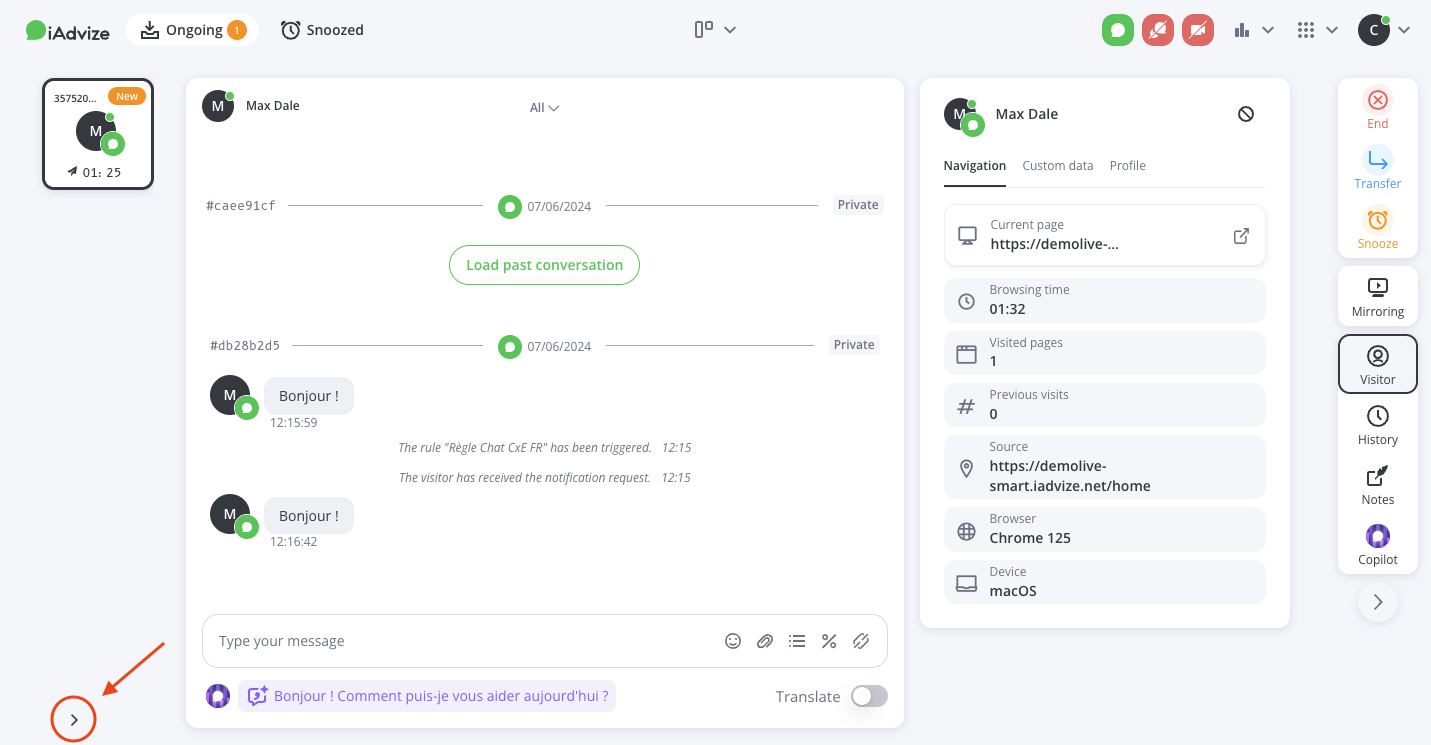1431x745 pixels.
Task: Switch to the Snoozed conversations tab
Action: click(323, 30)
